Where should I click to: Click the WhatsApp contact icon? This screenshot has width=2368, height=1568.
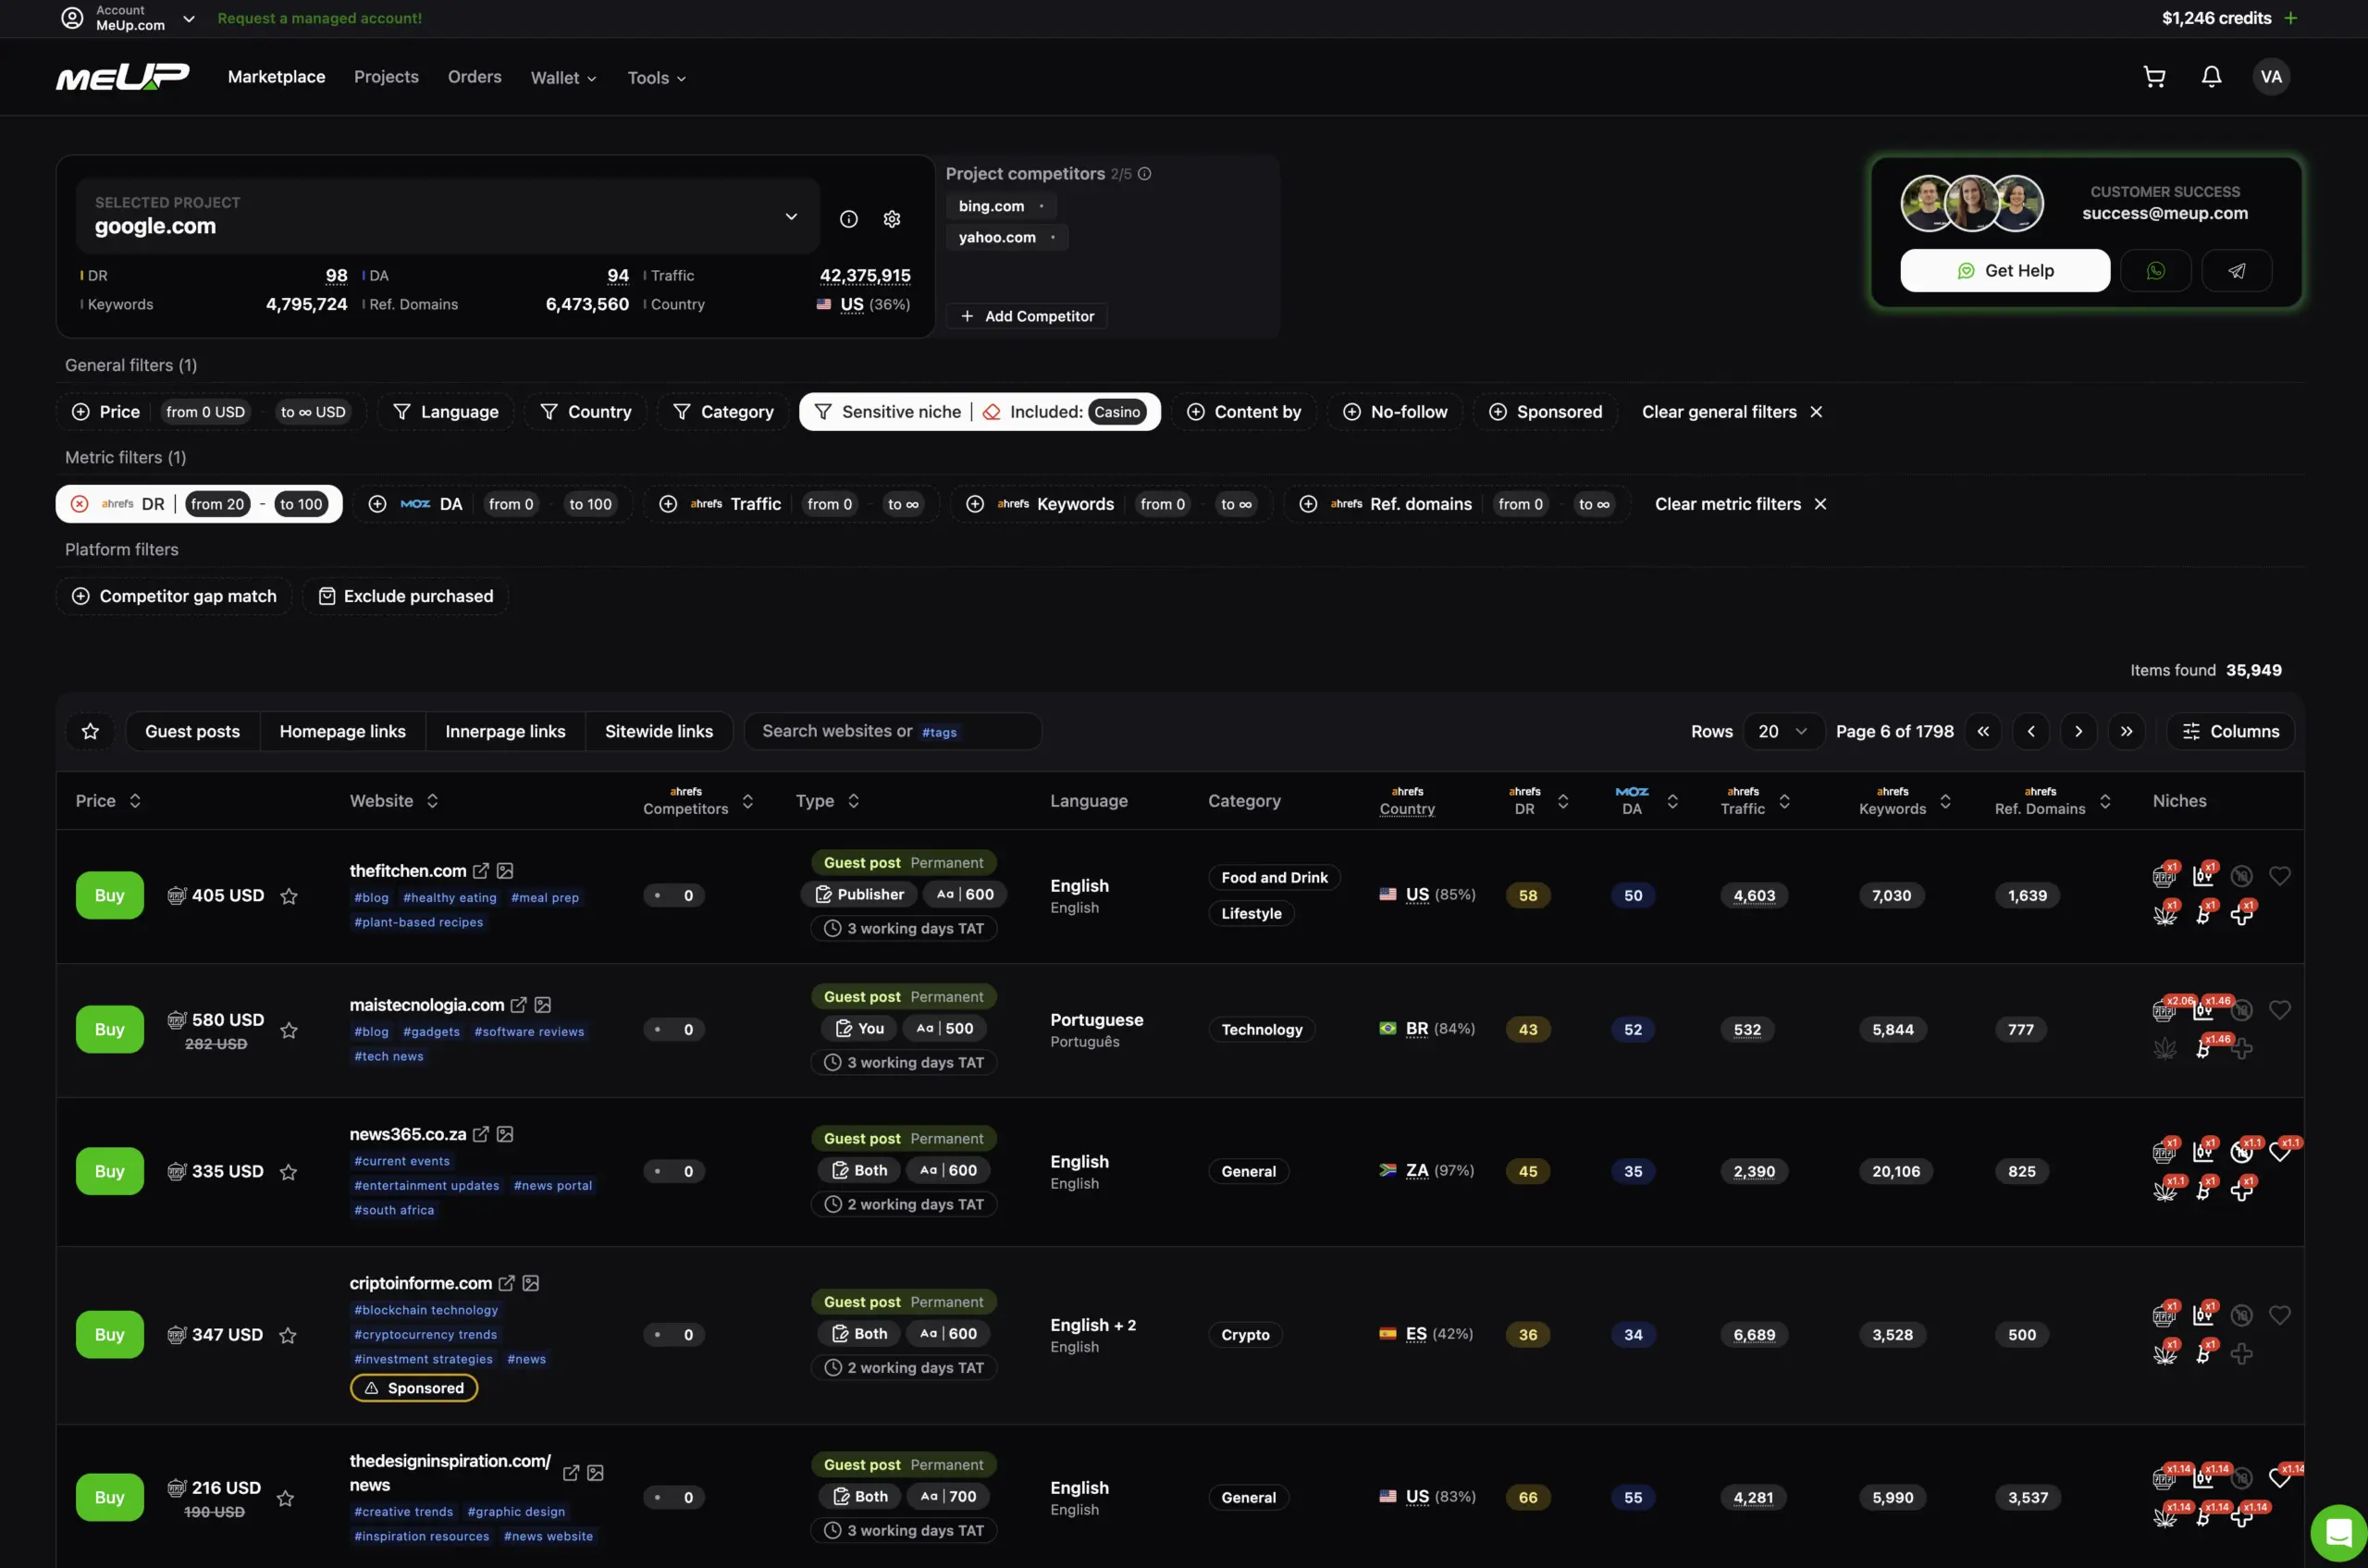2155,271
